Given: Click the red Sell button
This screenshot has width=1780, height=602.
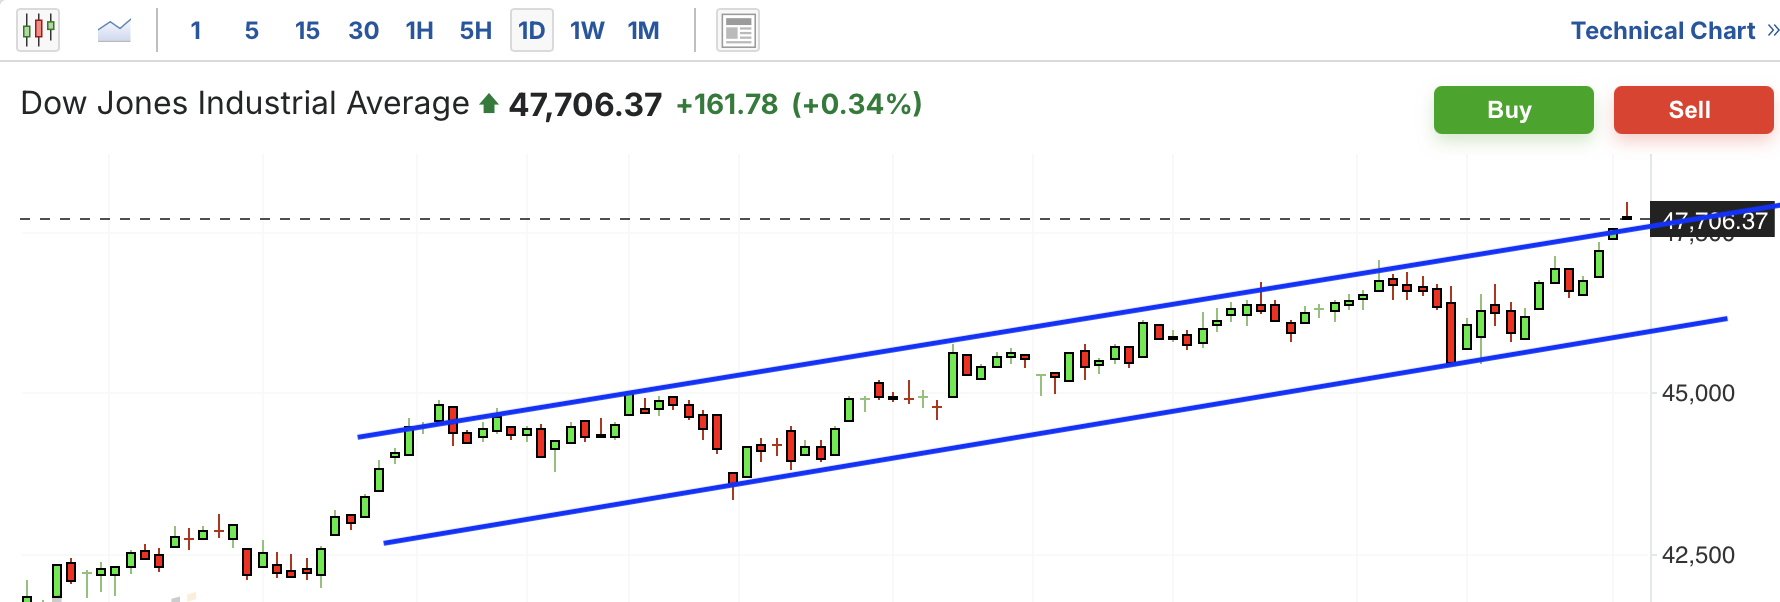Looking at the screenshot, I should point(1693,110).
